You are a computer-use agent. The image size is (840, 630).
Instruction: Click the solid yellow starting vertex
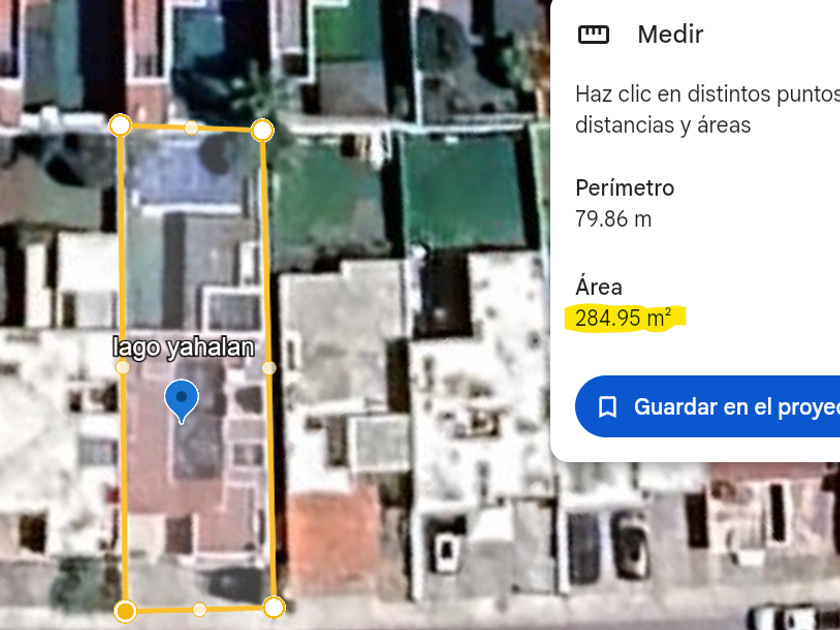click(125, 611)
